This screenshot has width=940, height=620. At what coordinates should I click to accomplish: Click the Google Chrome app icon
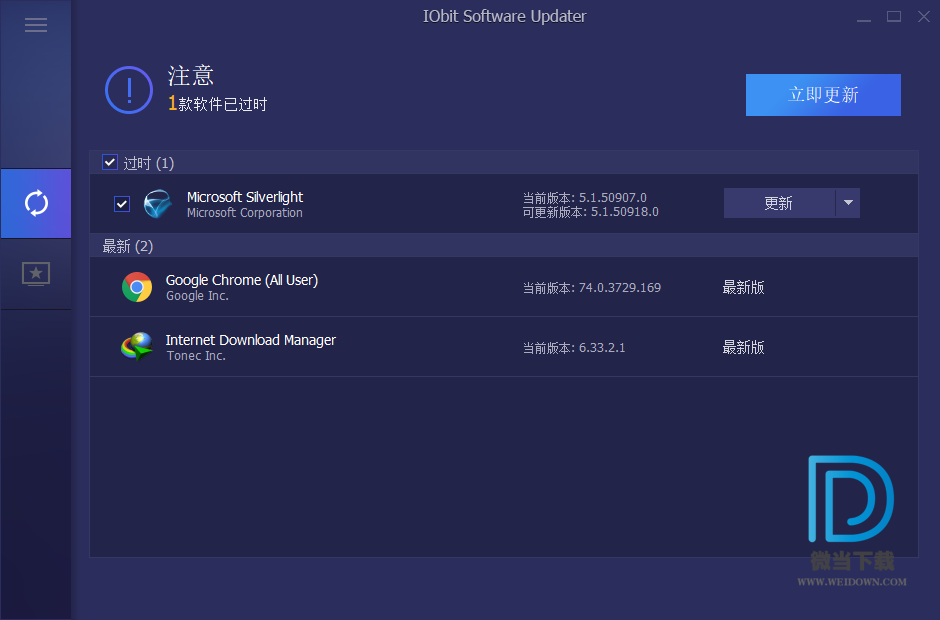pos(137,287)
